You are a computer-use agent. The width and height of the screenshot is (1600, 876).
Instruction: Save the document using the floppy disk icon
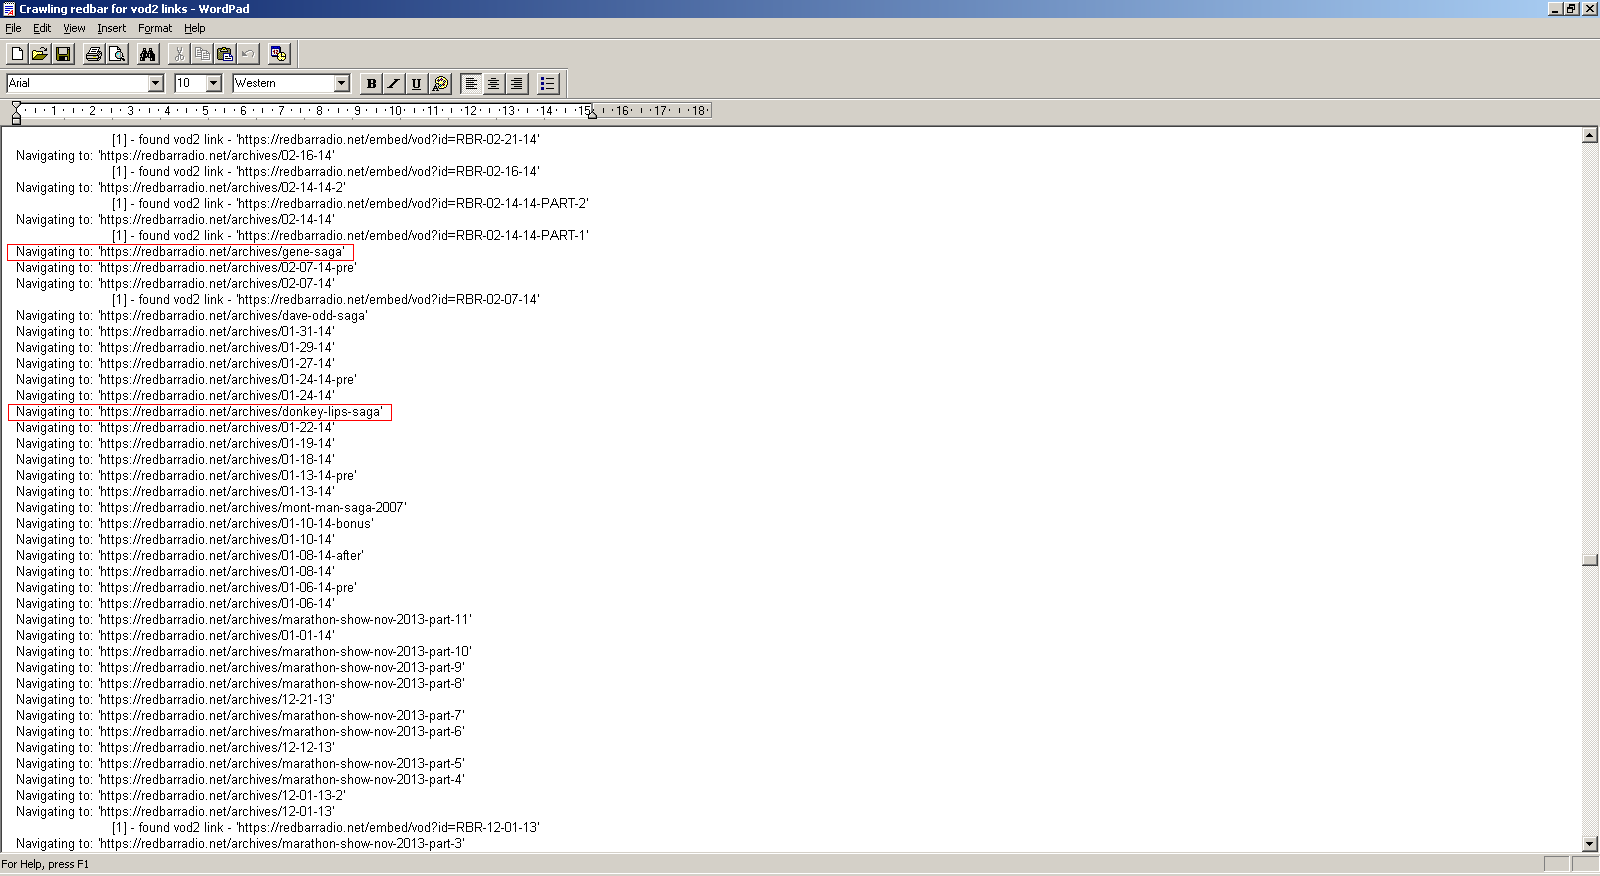pyautogui.click(x=63, y=54)
